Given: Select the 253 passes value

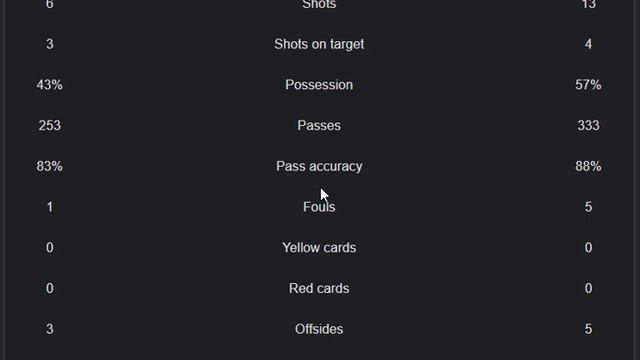Looking at the screenshot, I should click(x=49, y=125).
